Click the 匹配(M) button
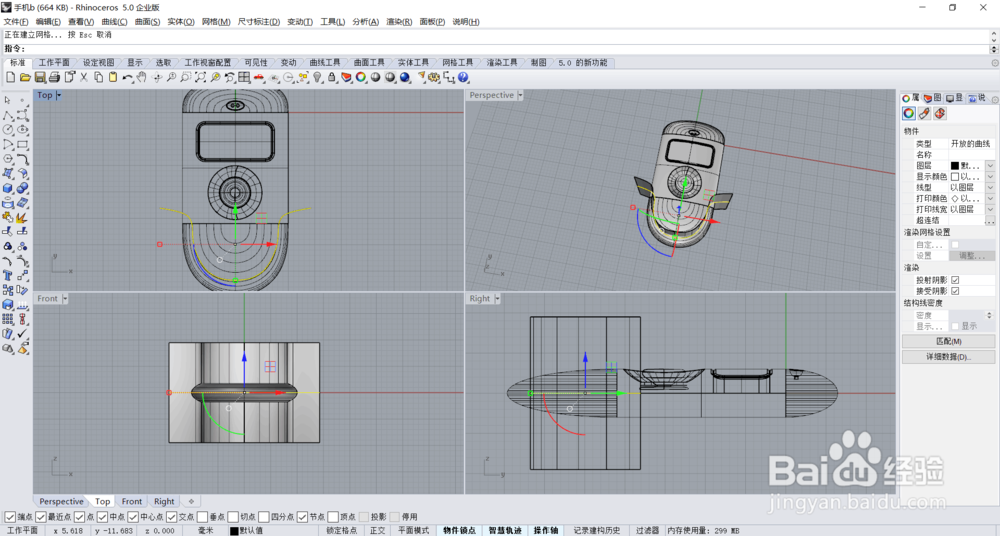This screenshot has width=1000, height=536. [x=948, y=341]
